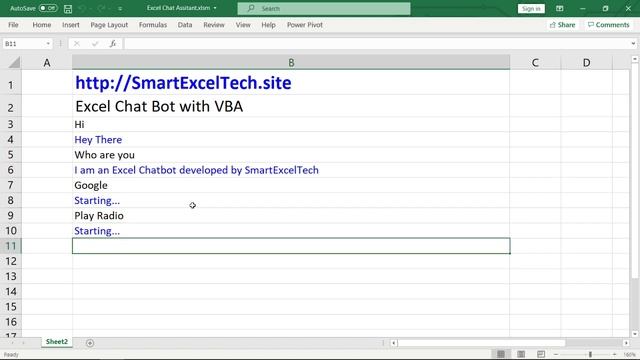Click the zoom percentage in status bar
Image resolution: width=640 pixels, height=360 pixels.
click(629, 354)
